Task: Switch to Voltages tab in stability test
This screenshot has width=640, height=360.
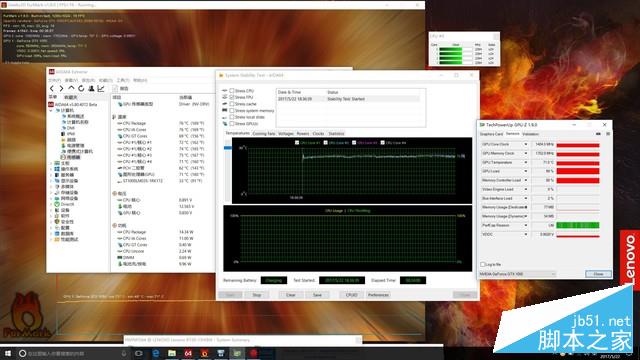Action: tap(286, 133)
